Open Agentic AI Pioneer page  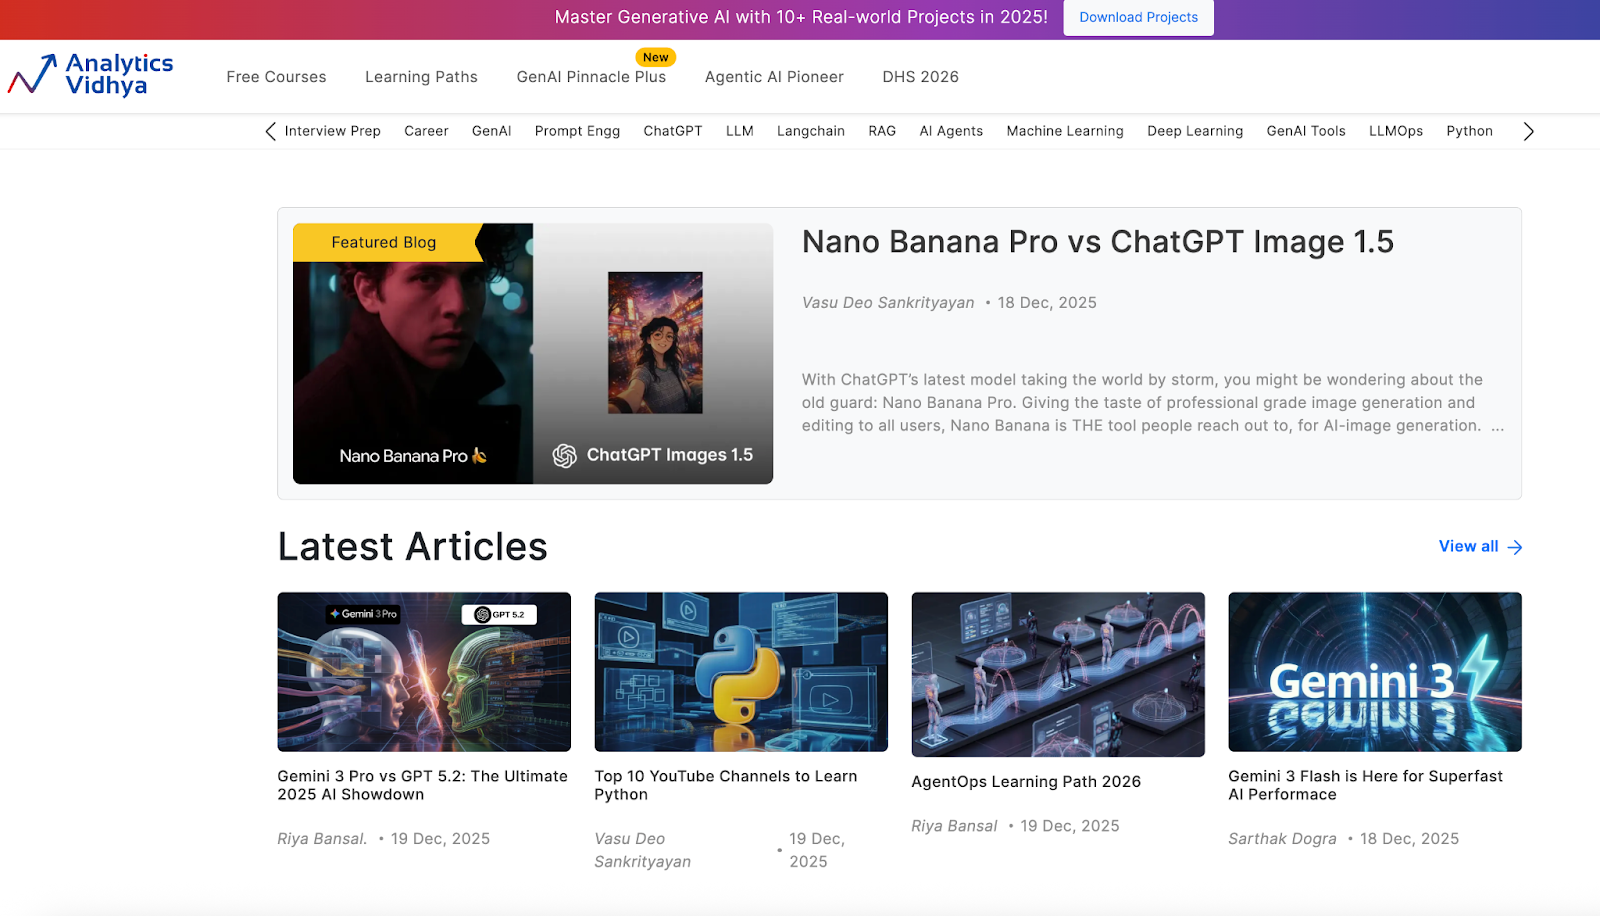point(774,77)
